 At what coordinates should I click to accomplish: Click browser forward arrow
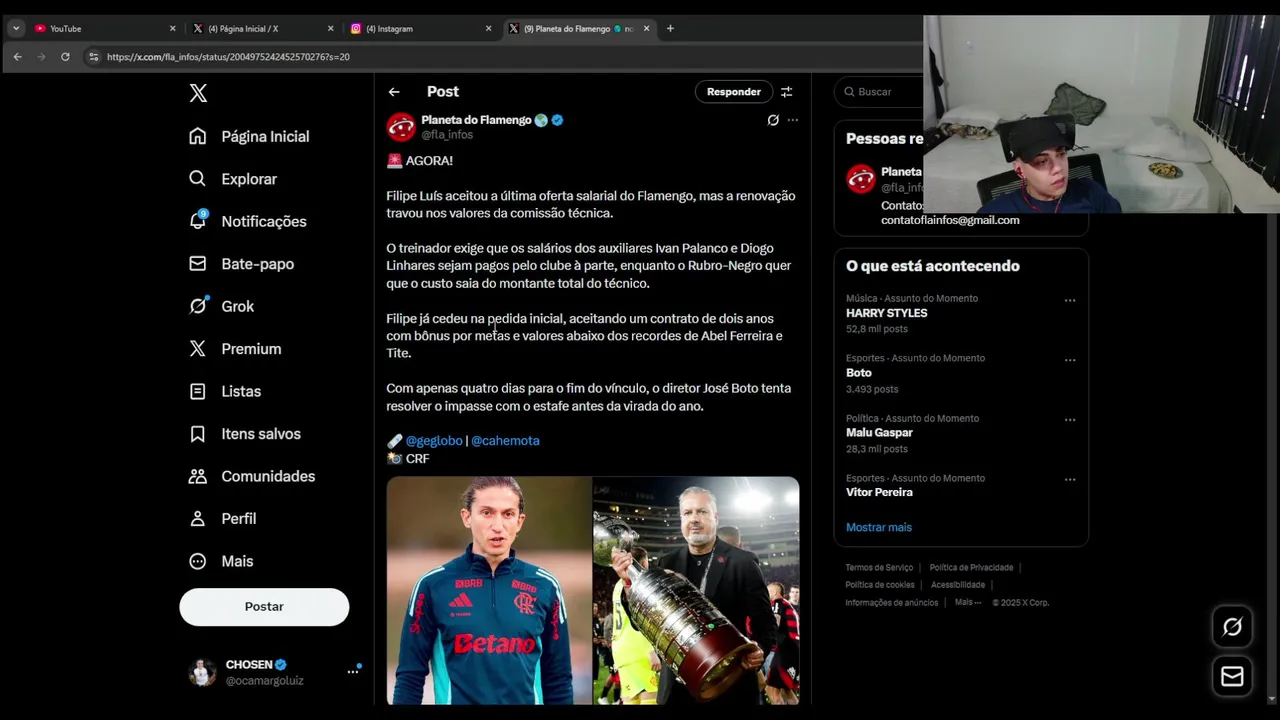[41, 57]
